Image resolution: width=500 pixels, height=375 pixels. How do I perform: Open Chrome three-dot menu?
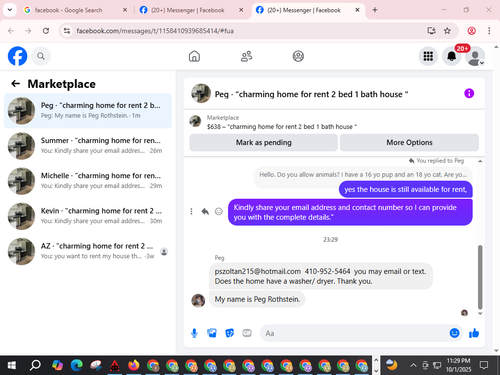point(489,31)
